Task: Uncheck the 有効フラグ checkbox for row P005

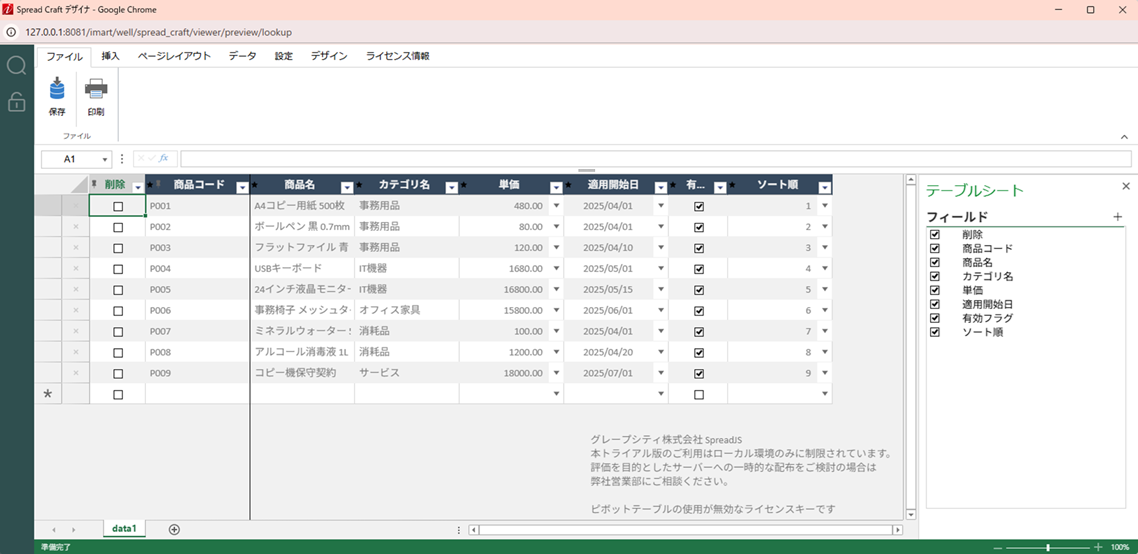Action: point(698,290)
